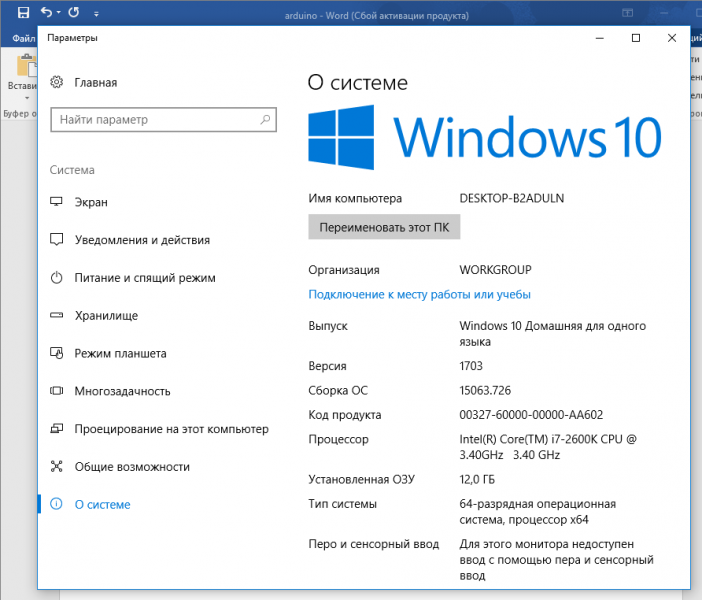Screen dimensions: 702x600
Task: Open the Многозадачность section
Action: click(x=122, y=391)
